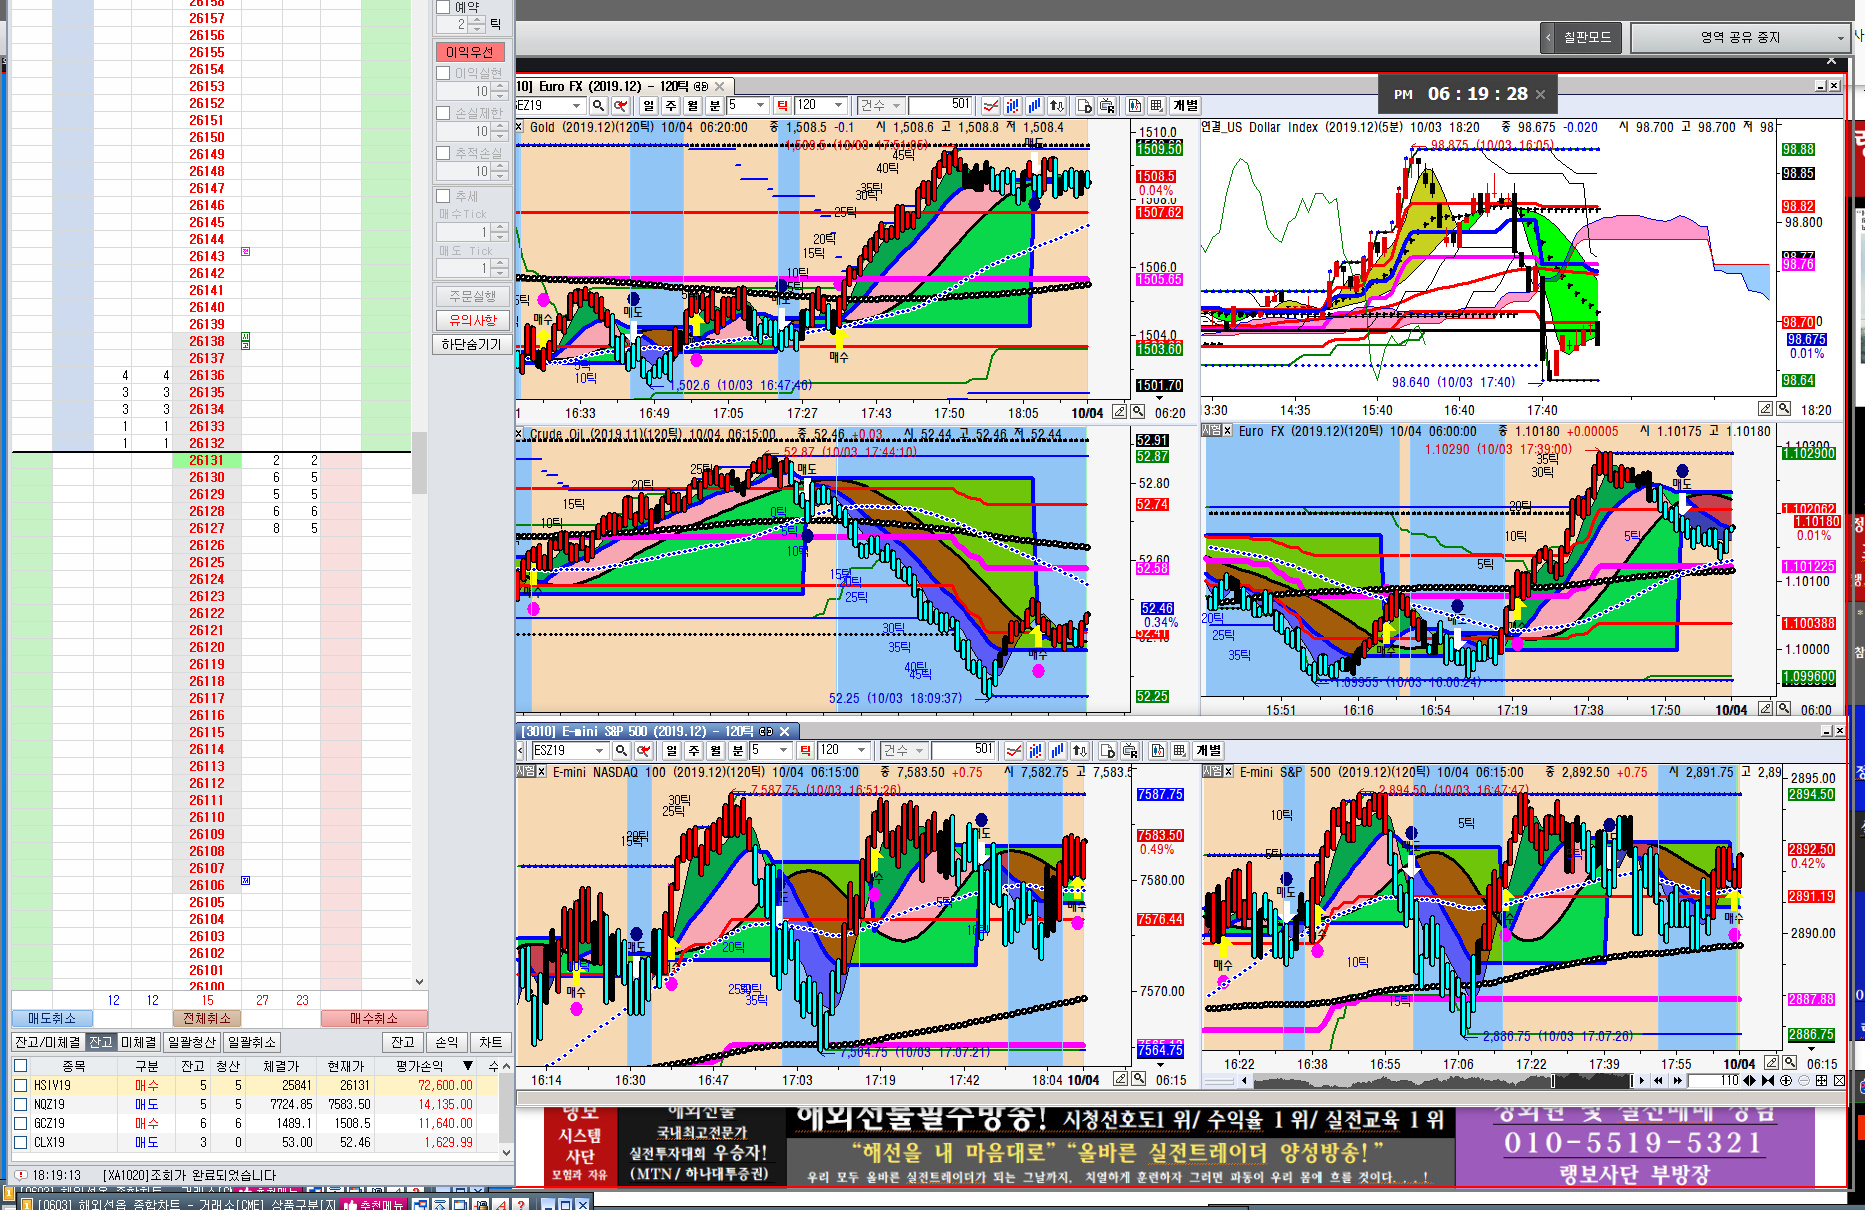Click the 전체취소 button
The height and width of the screenshot is (1210, 1865).
[207, 1018]
